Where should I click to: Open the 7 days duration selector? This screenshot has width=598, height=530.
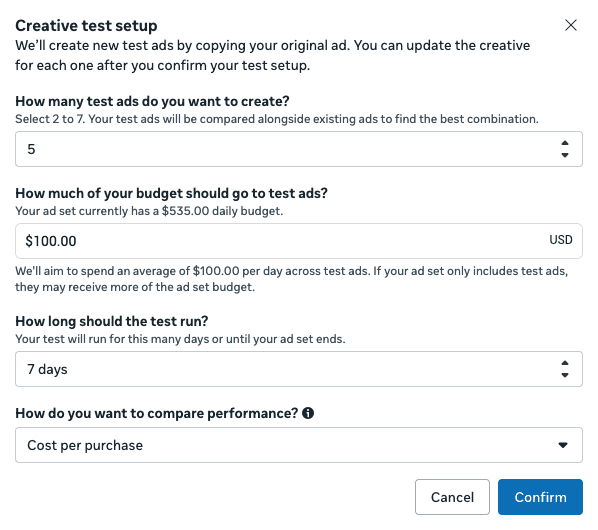pyautogui.click(x=299, y=369)
